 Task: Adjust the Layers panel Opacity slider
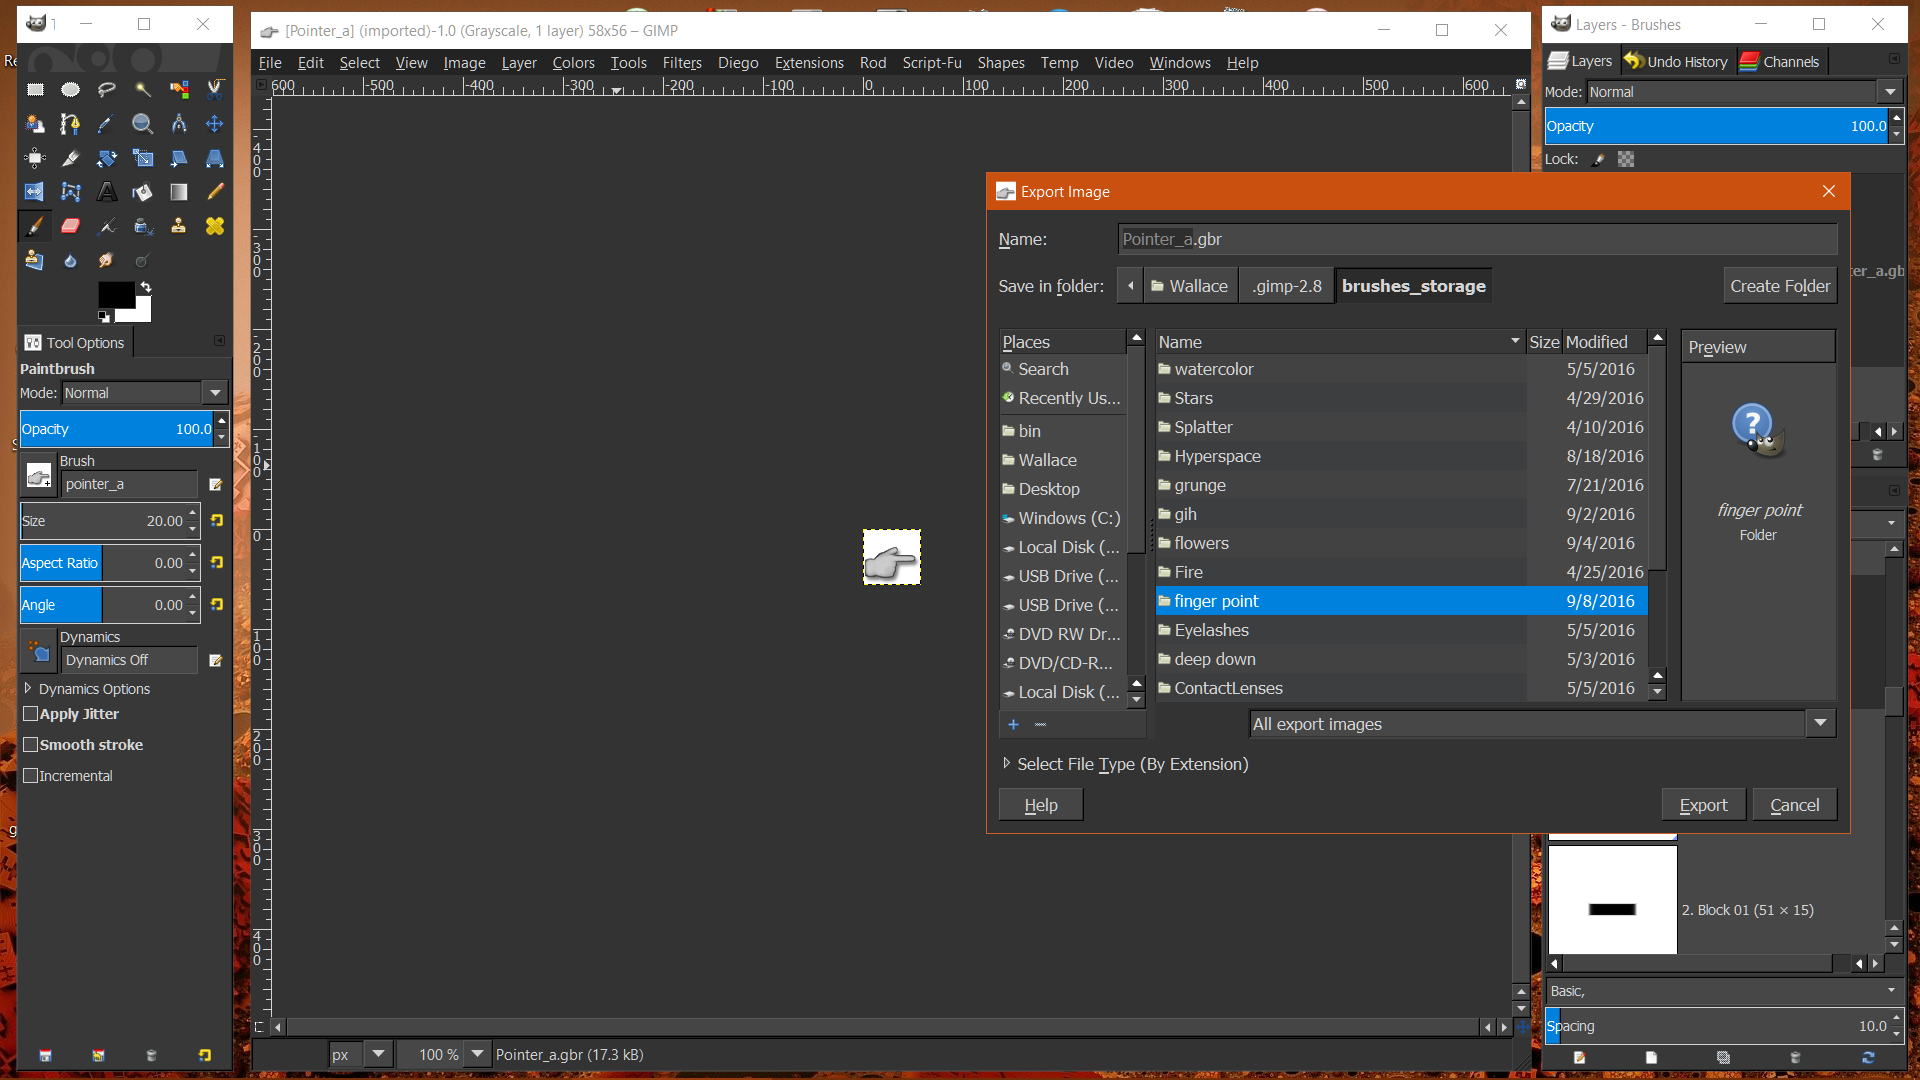(1717, 126)
